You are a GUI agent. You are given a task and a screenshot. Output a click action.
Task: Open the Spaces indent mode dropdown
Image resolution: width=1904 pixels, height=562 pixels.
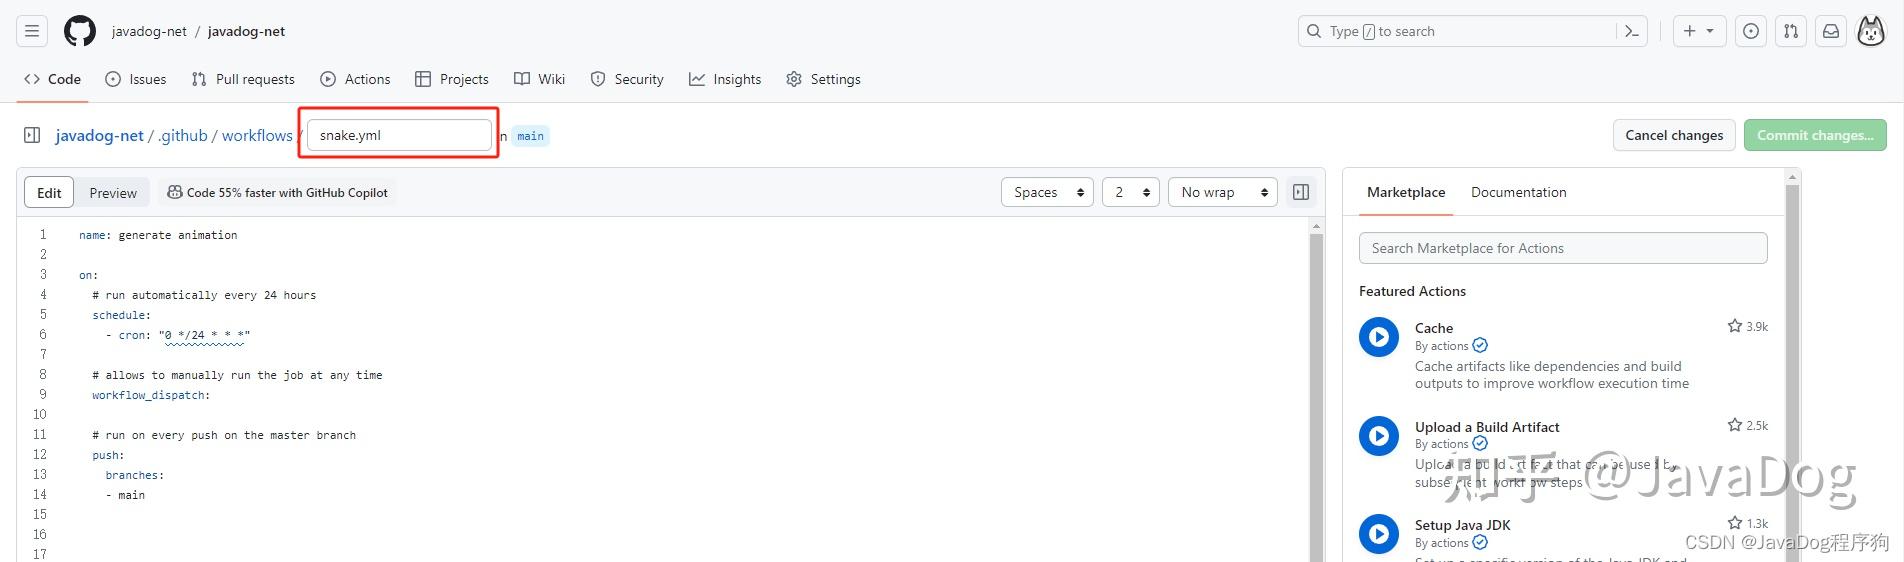[1048, 192]
